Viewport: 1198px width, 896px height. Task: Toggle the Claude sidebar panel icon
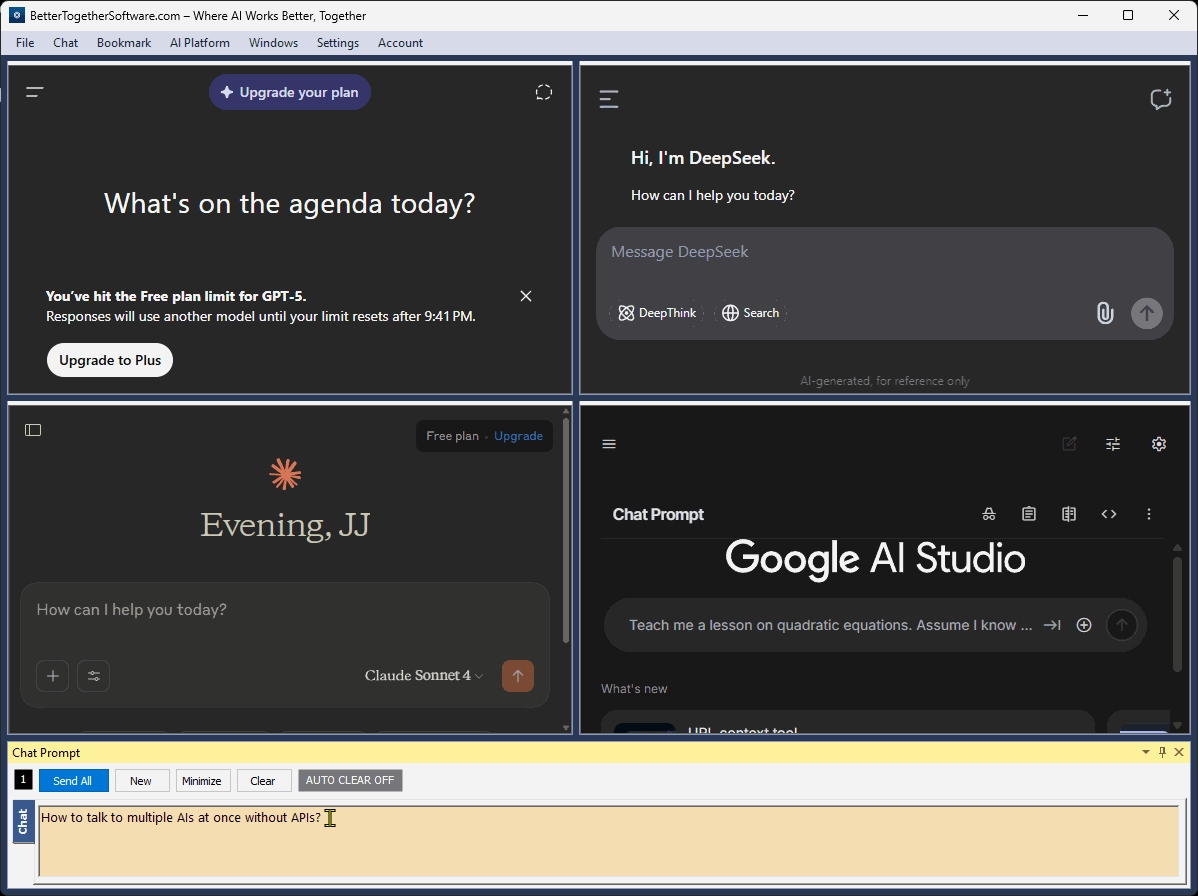(x=33, y=430)
